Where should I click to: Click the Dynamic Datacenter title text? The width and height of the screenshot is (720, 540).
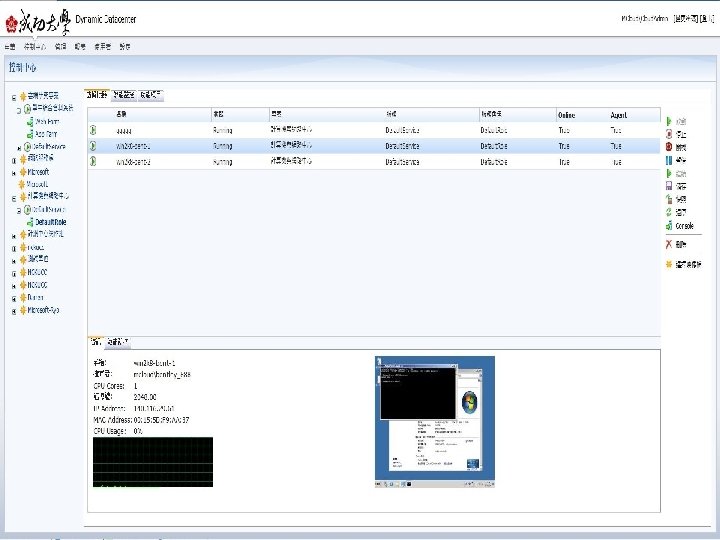[106, 19]
